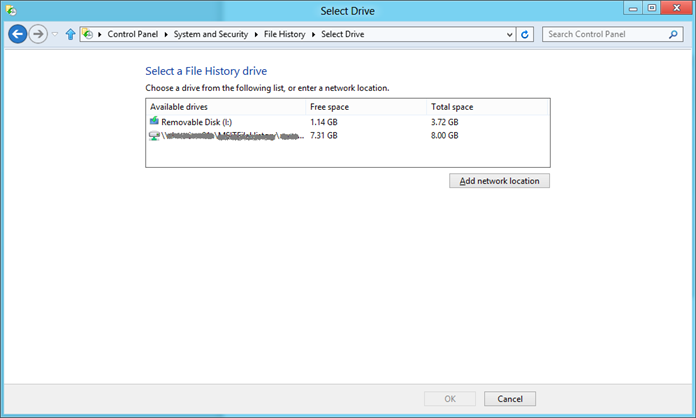Click the Select Drive breadcrumb item

pos(343,34)
